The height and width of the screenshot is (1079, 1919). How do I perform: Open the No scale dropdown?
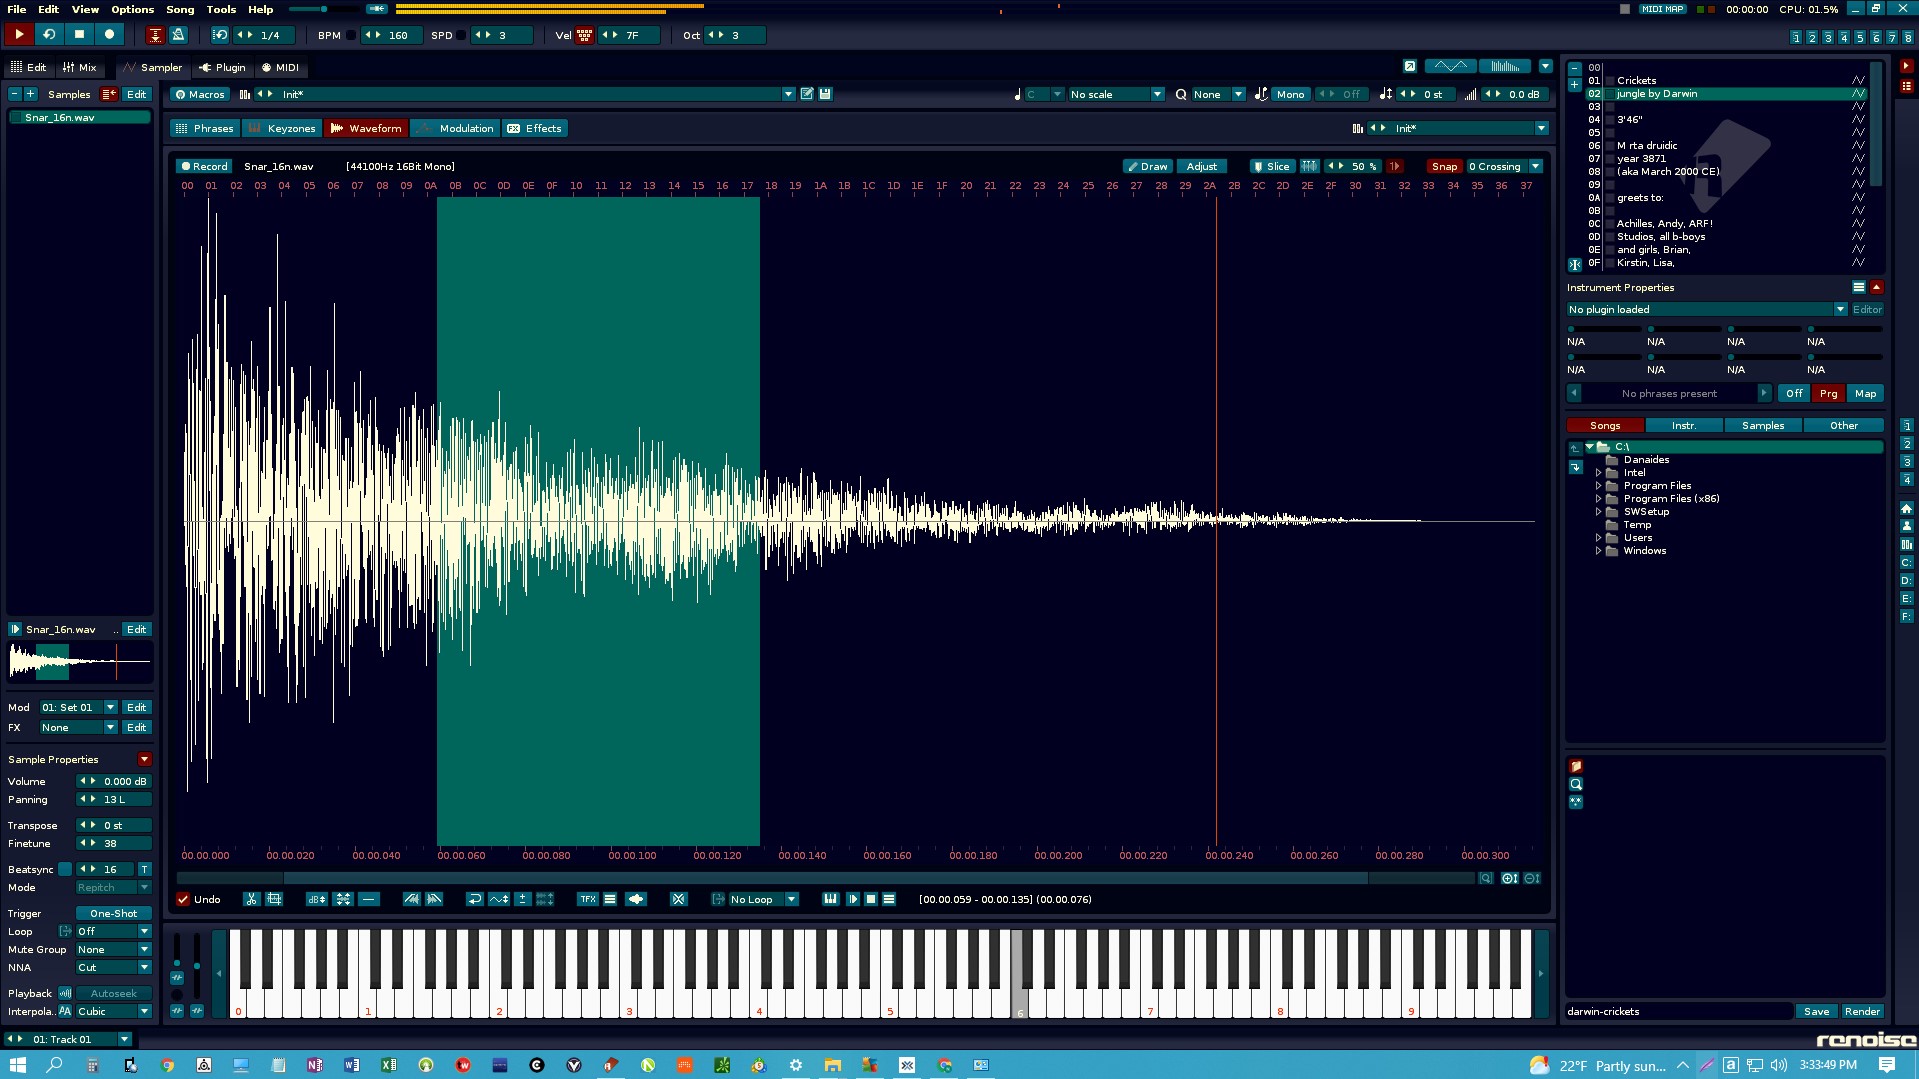1116,94
